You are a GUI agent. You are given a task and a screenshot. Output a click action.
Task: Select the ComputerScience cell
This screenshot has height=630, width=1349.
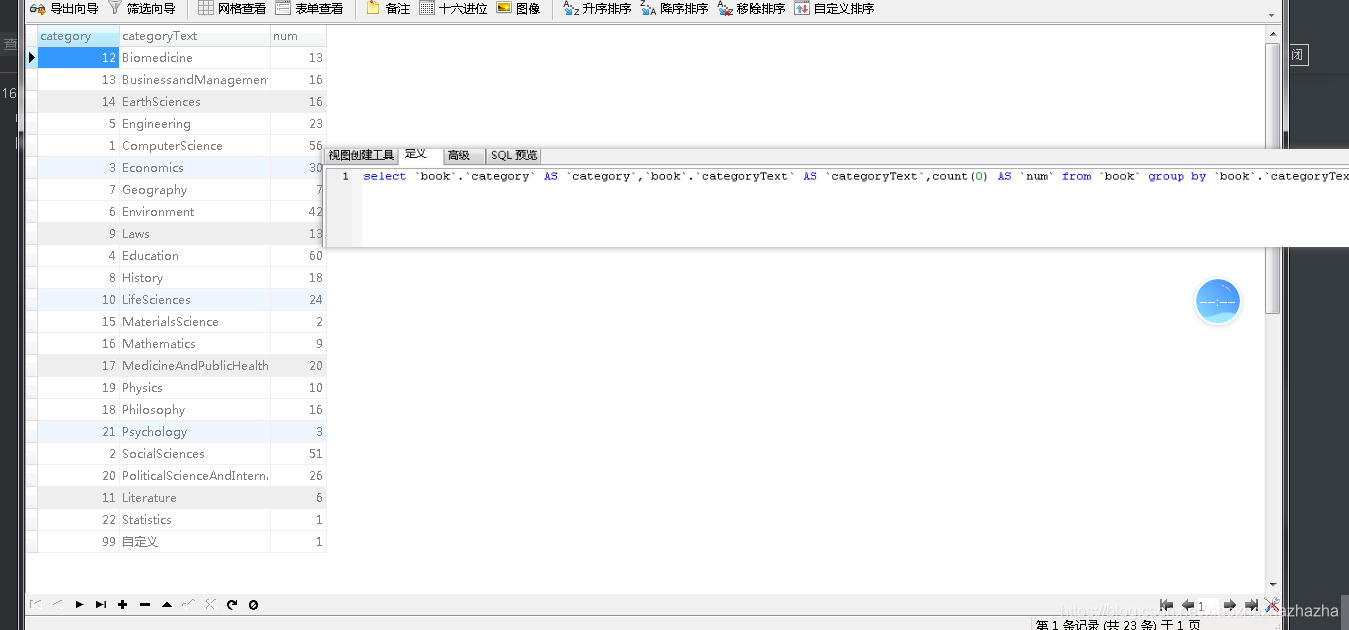point(195,146)
